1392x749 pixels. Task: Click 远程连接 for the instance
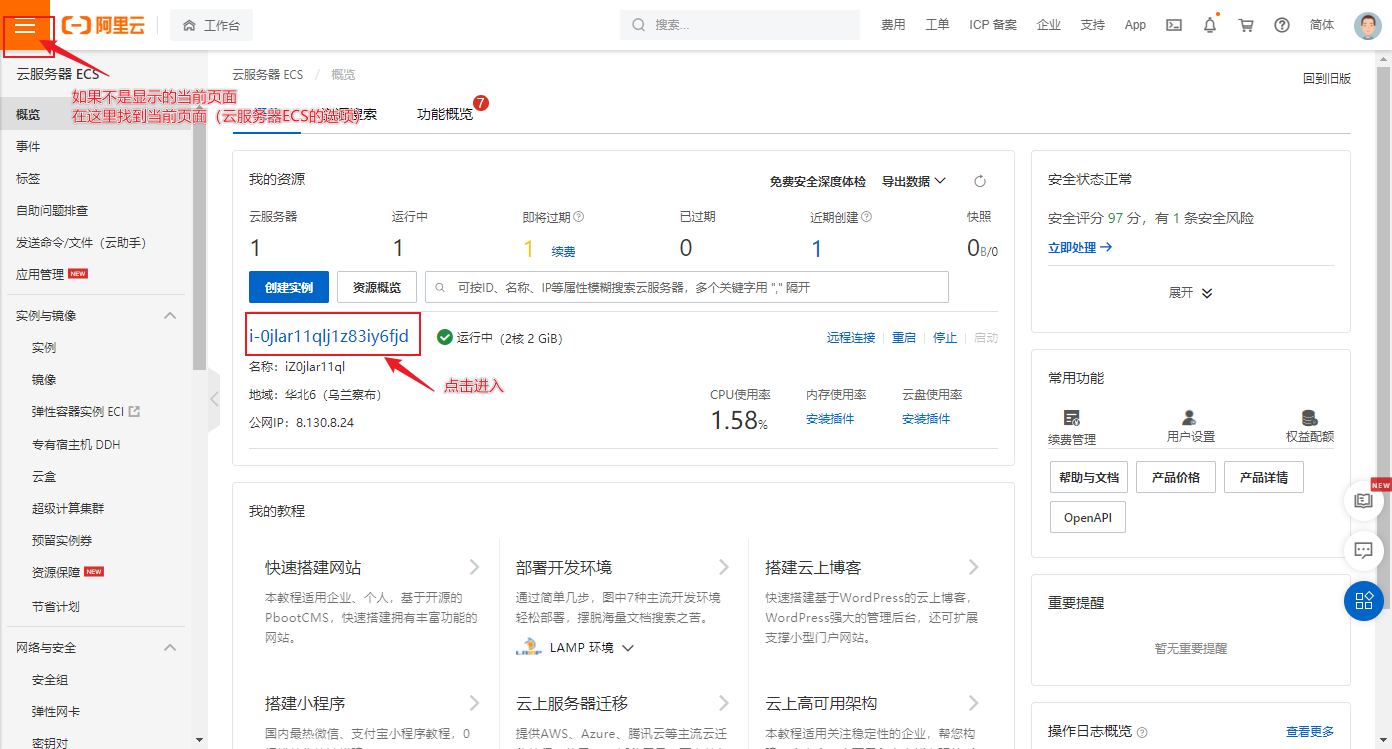[x=851, y=338]
